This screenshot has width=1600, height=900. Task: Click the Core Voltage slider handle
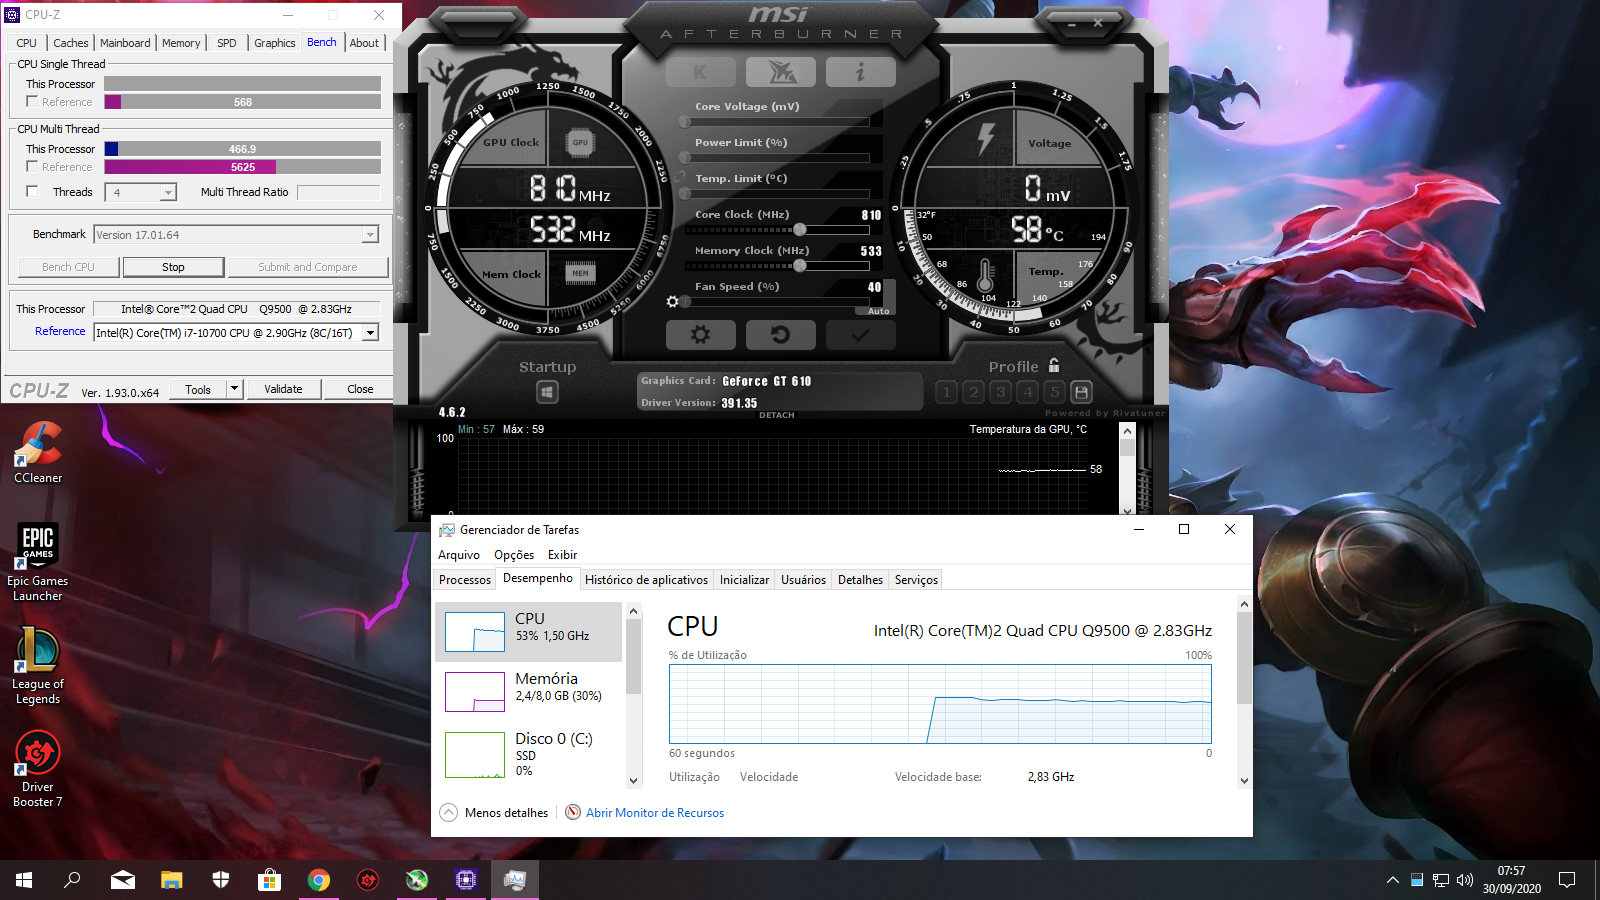[685, 122]
